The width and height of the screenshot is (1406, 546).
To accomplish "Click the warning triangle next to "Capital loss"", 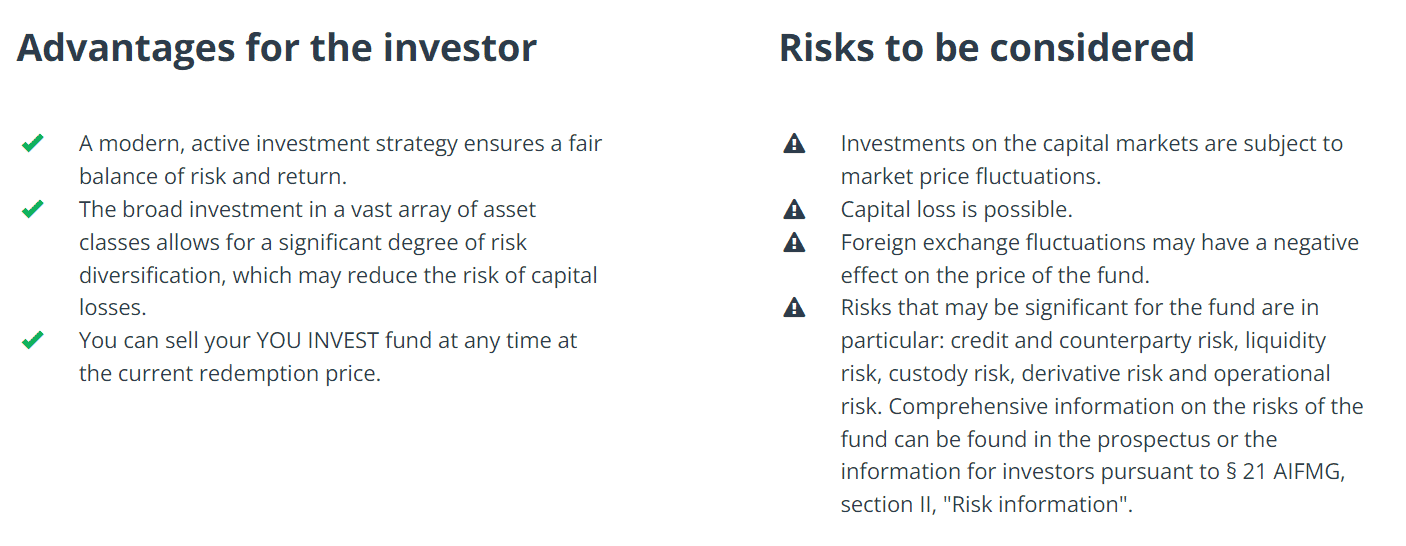I will [794, 210].
